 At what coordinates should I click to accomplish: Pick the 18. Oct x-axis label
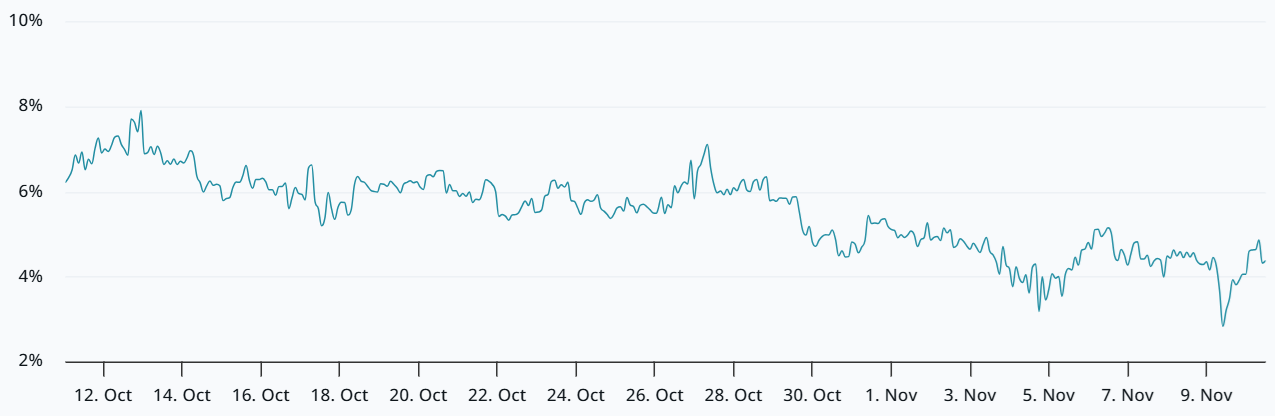click(340, 395)
